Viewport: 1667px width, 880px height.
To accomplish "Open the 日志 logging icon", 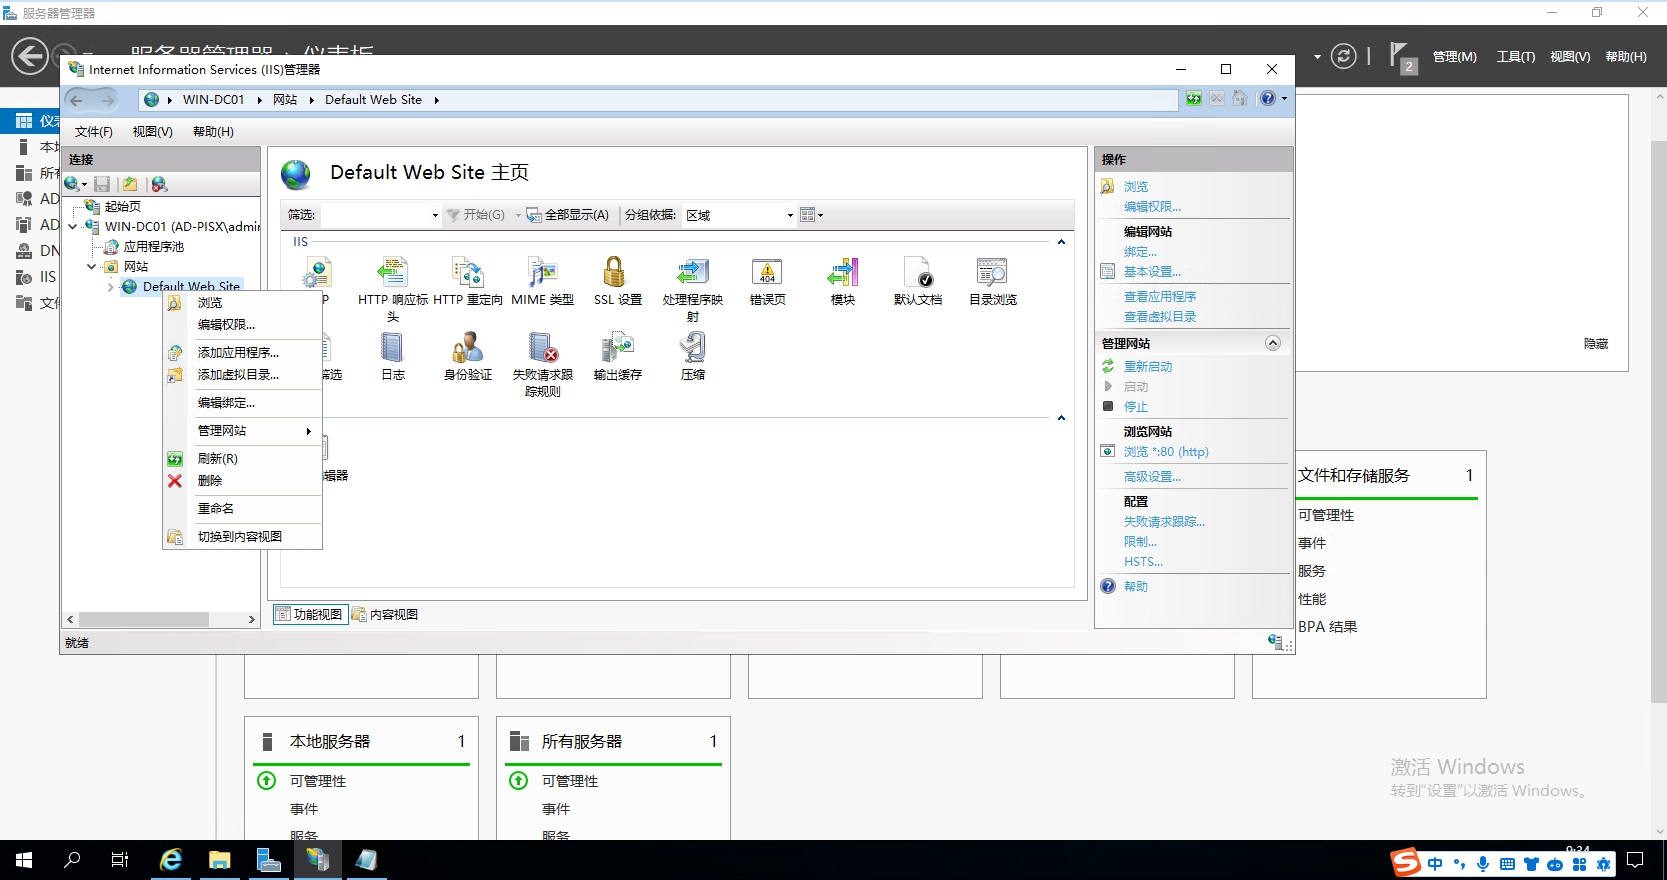I will tap(392, 349).
